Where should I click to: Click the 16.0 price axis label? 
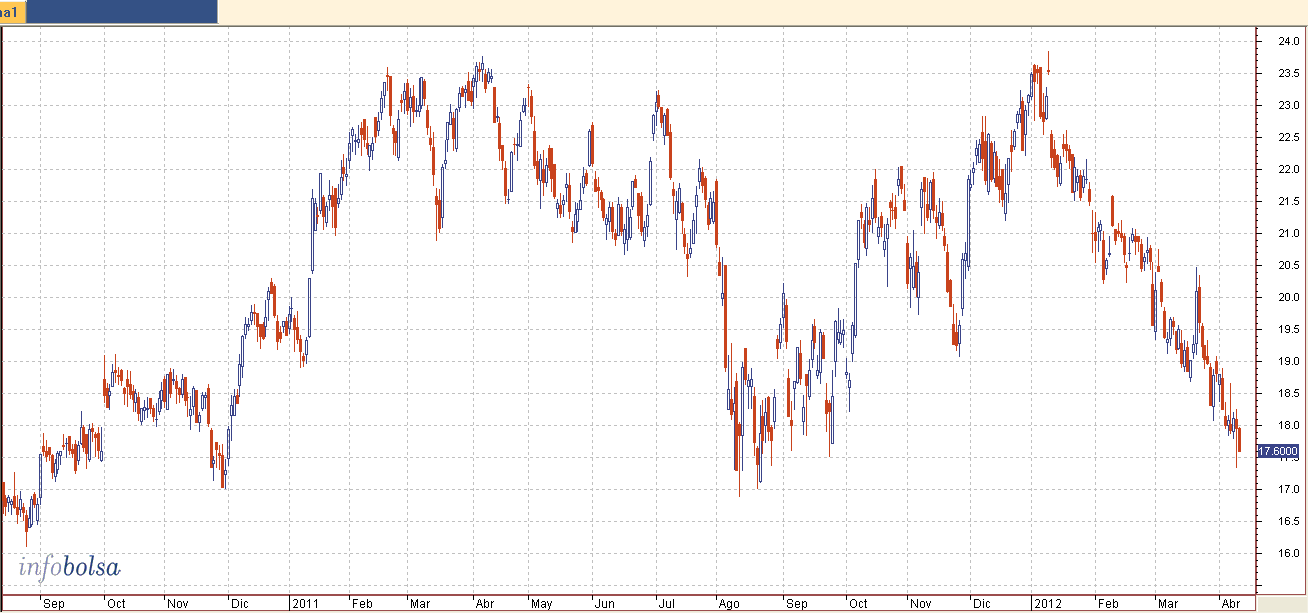1288,553
